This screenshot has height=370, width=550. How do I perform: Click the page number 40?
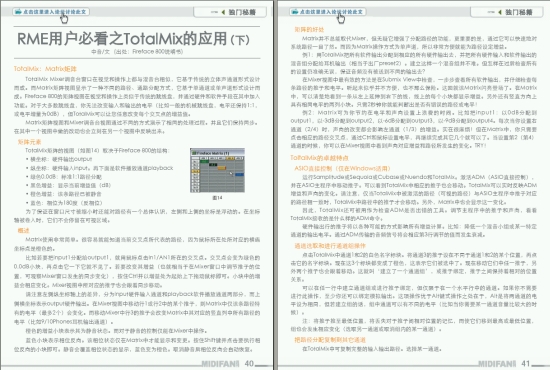(x=249, y=364)
